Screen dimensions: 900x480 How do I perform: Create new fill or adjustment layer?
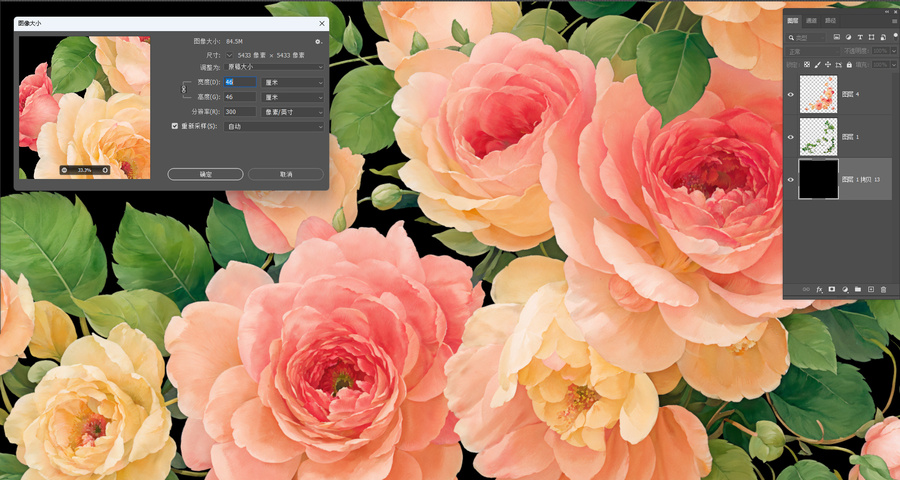pos(845,289)
